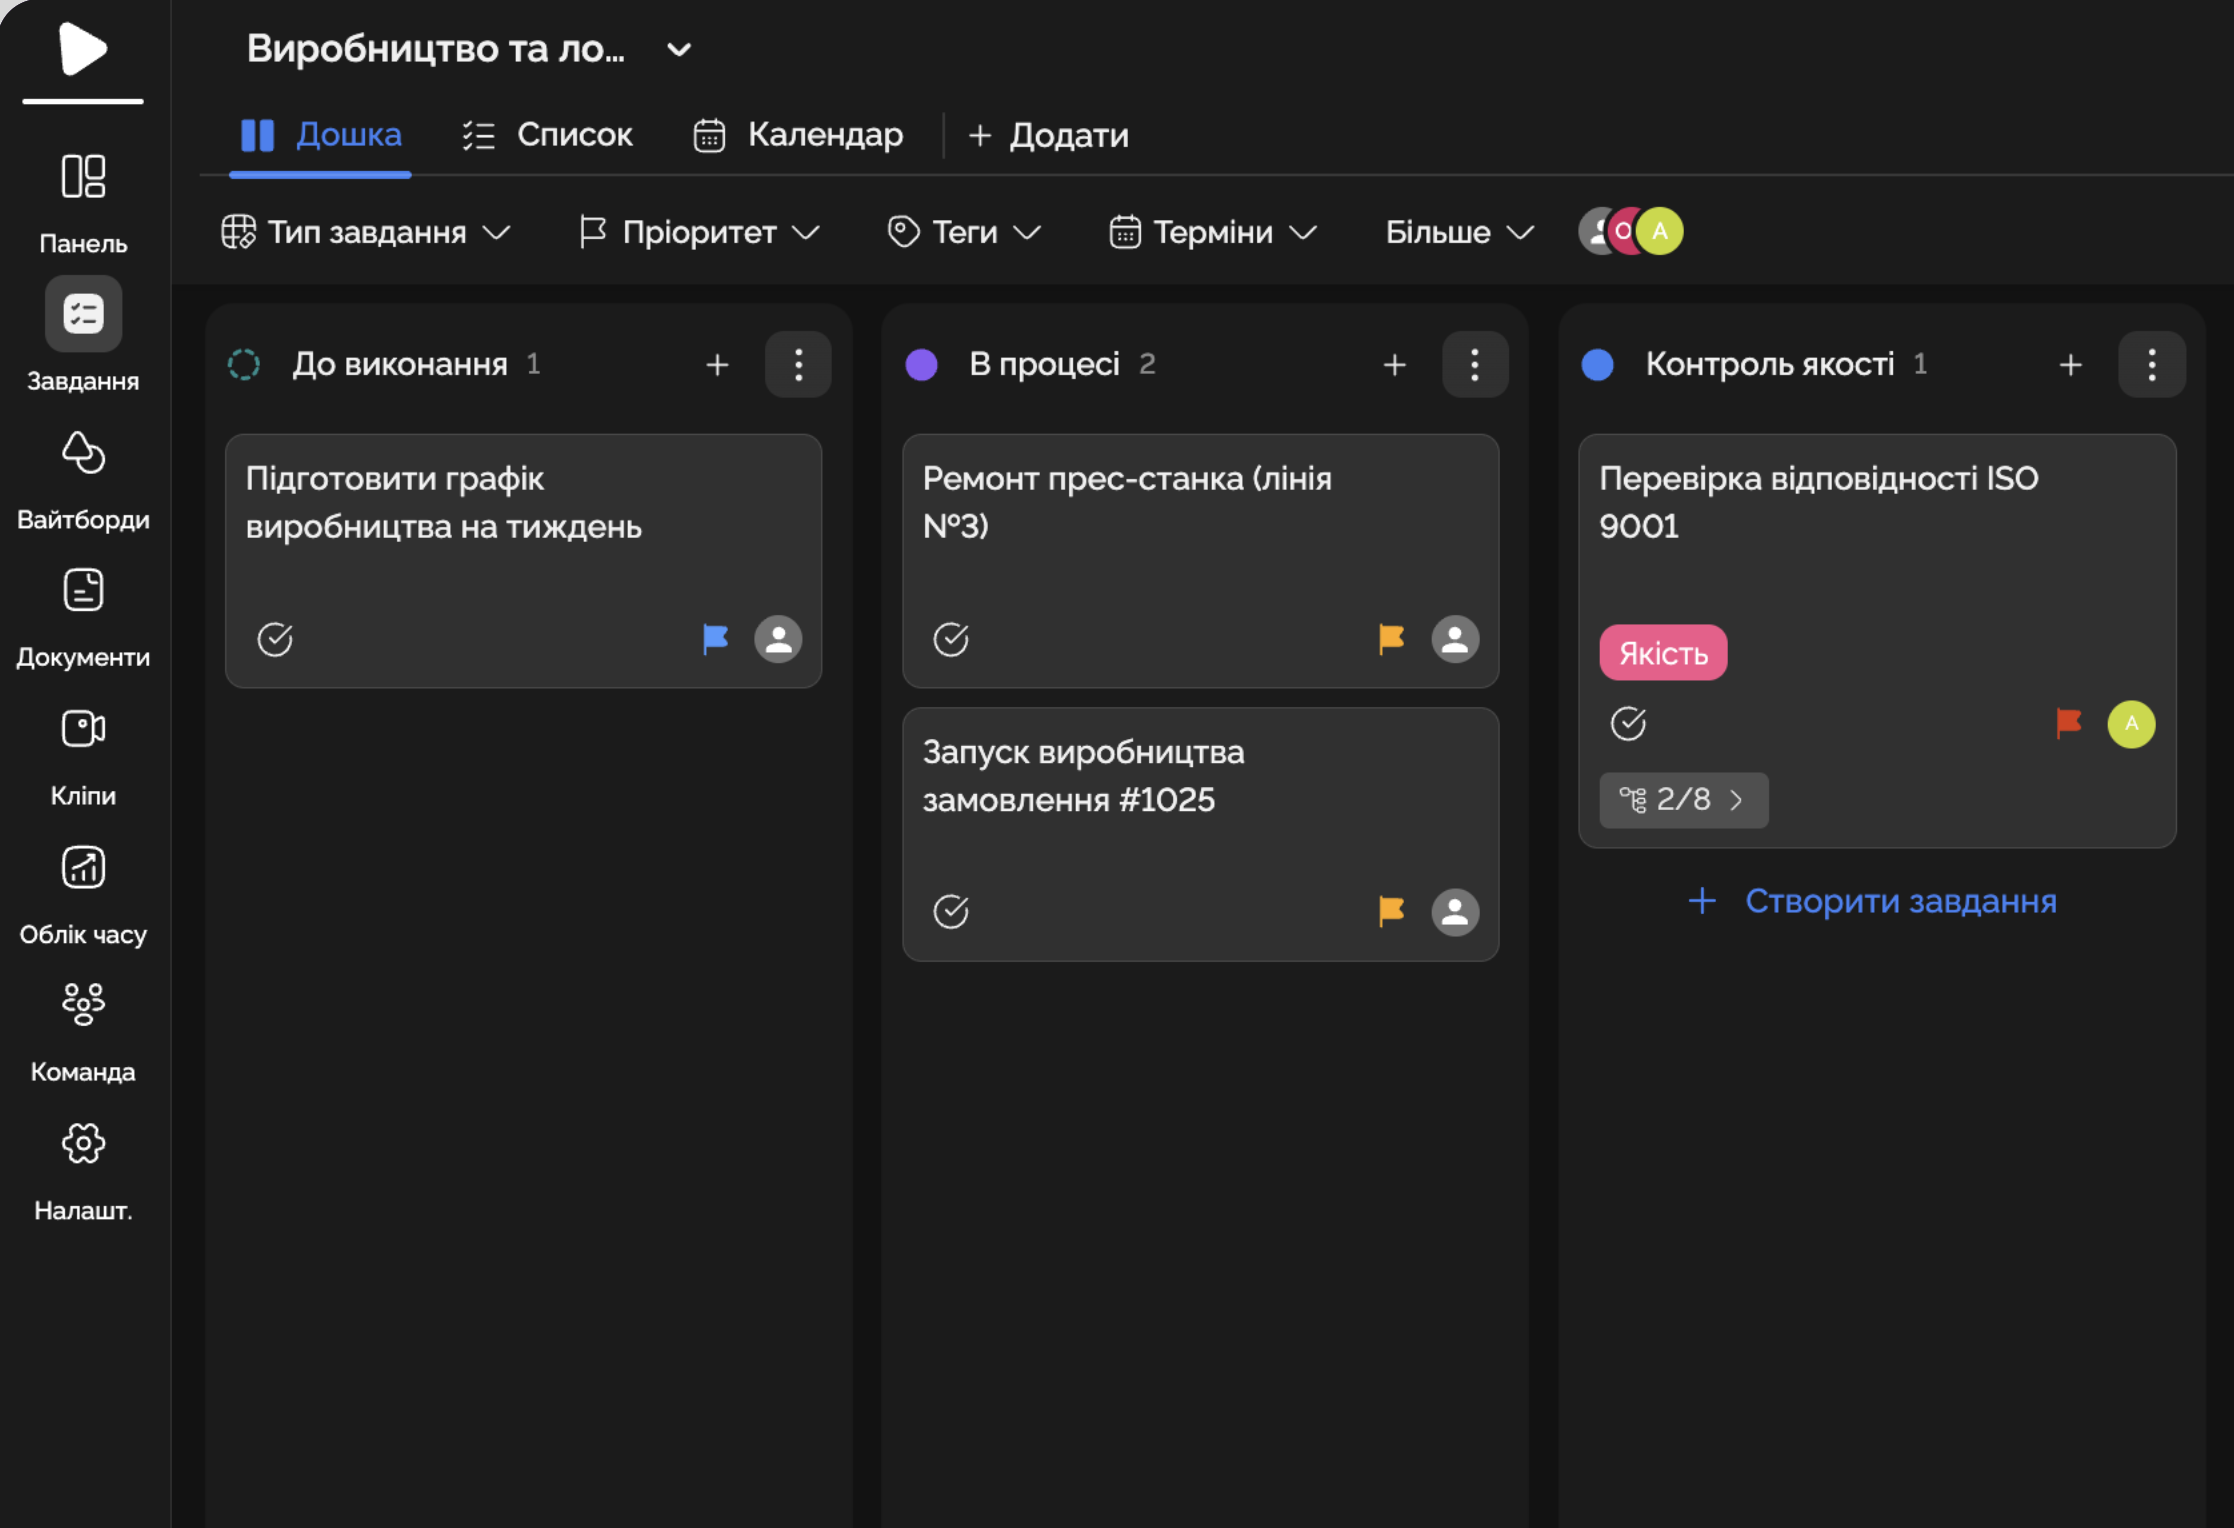Open the Clips section icon

coord(83,729)
